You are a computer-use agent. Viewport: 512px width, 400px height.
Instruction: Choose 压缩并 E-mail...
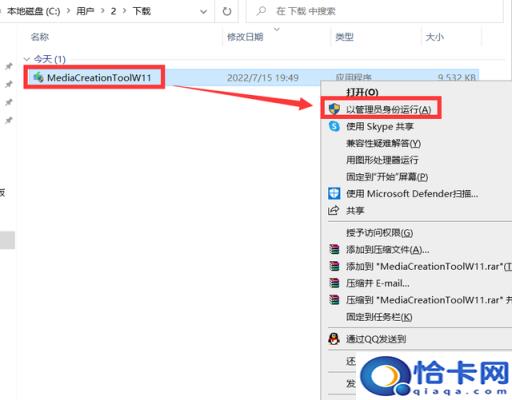[378, 283]
